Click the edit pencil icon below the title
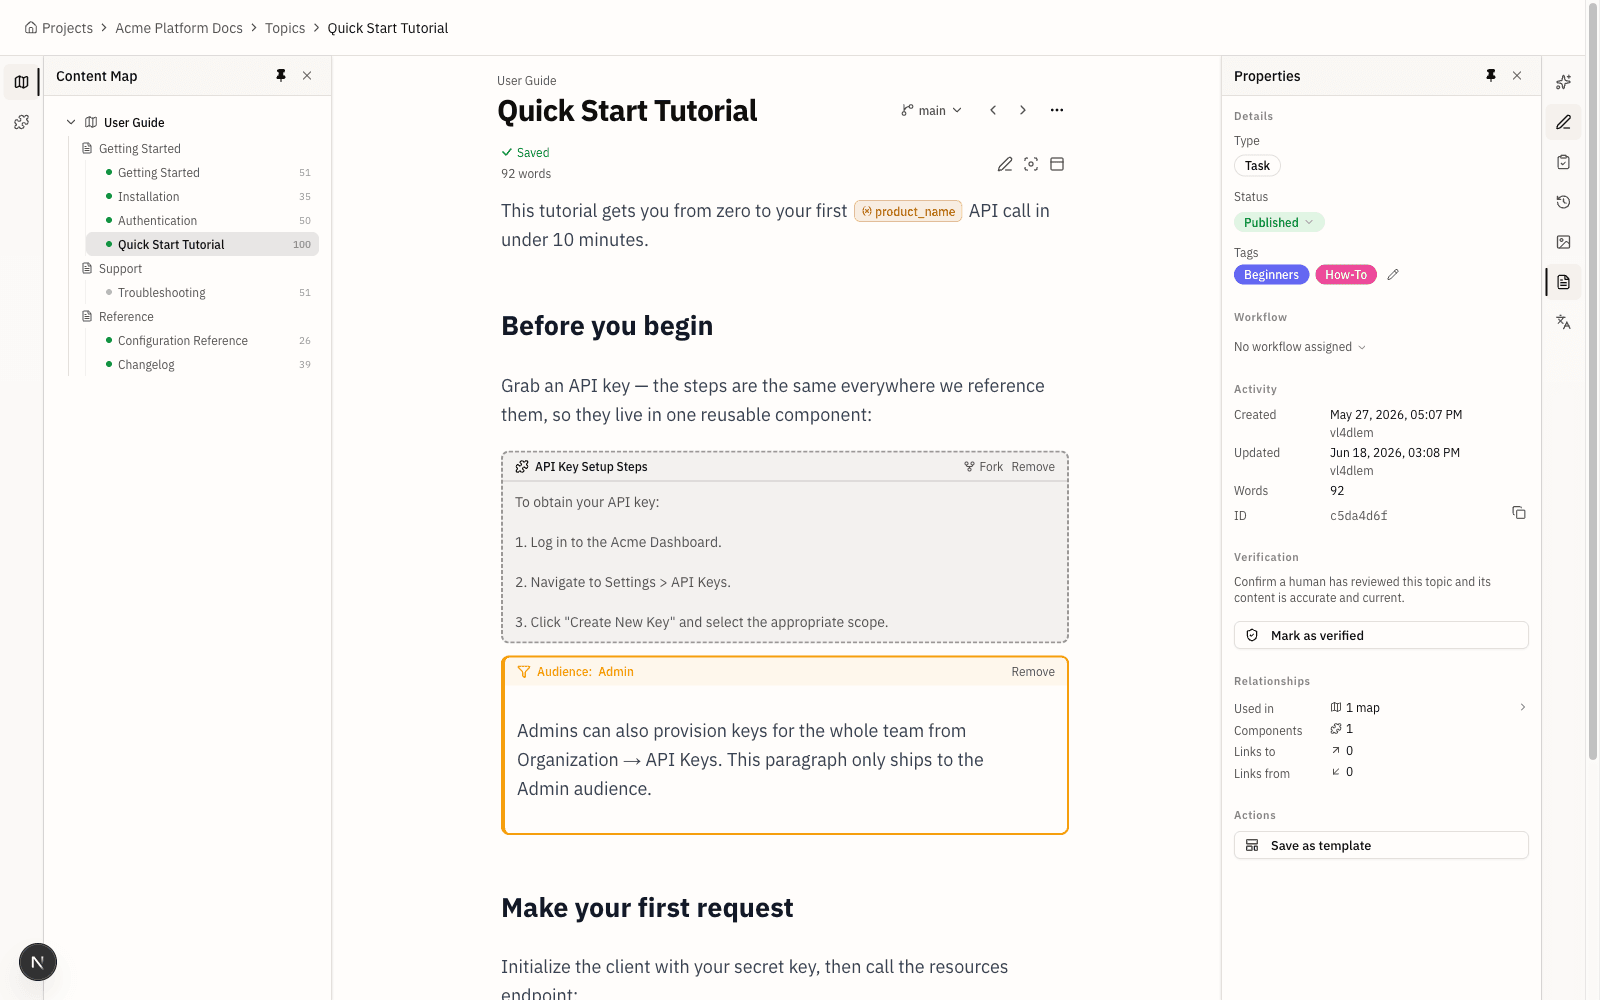The image size is (1600, 1000). (1005, 164)
